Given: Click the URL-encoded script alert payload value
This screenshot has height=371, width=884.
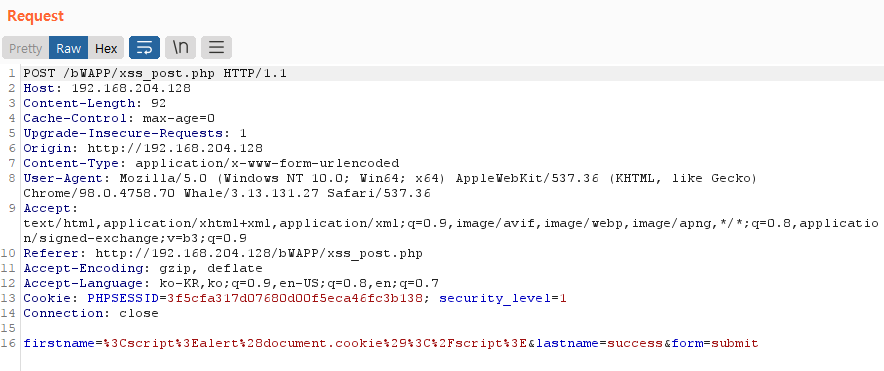Looking at the screenshot, I should tap(315, 343).
